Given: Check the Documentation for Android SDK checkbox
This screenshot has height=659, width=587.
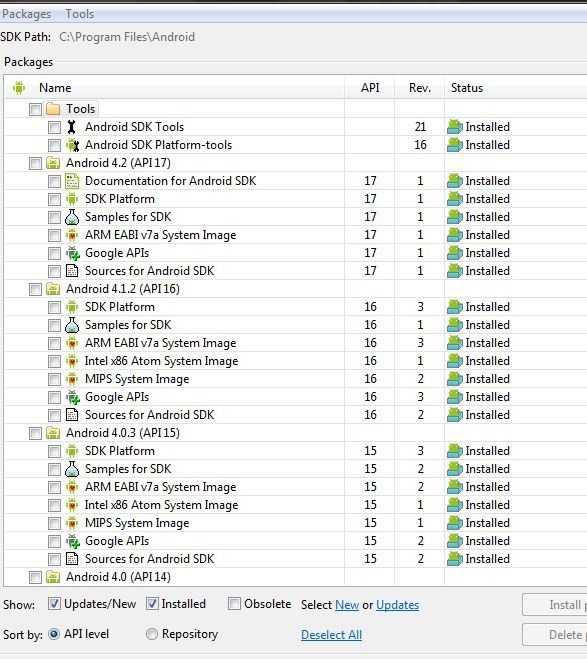Looking at the screenshot, I should (54, 182).
